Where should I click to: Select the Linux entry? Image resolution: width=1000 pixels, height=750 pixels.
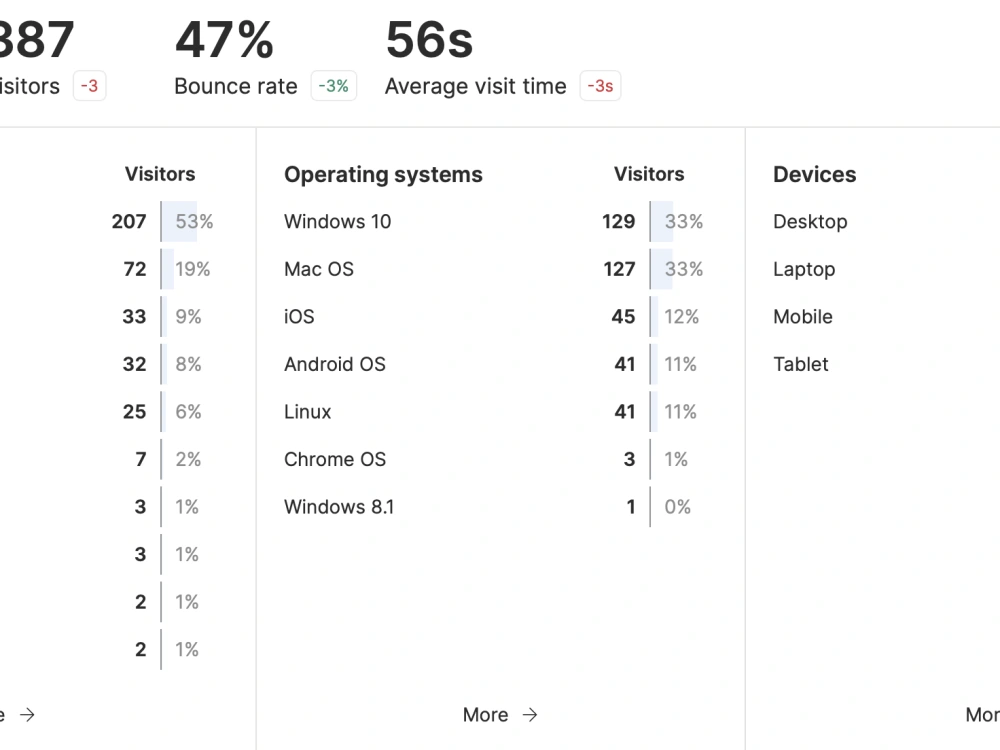pyautogui.click(x=307, y=411)
